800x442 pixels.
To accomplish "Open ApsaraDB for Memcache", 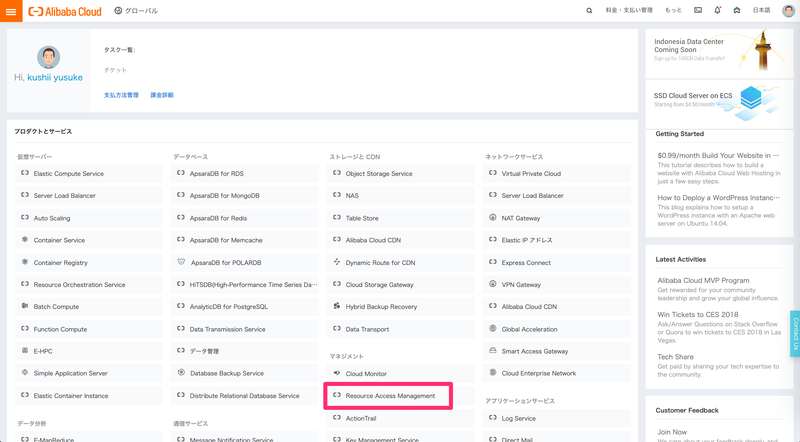I will [244, 240].
